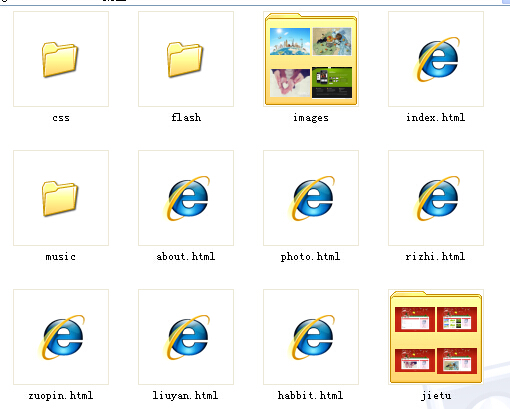
Task: Click the file name "liuyan.html"
Action: click(185, 396)
